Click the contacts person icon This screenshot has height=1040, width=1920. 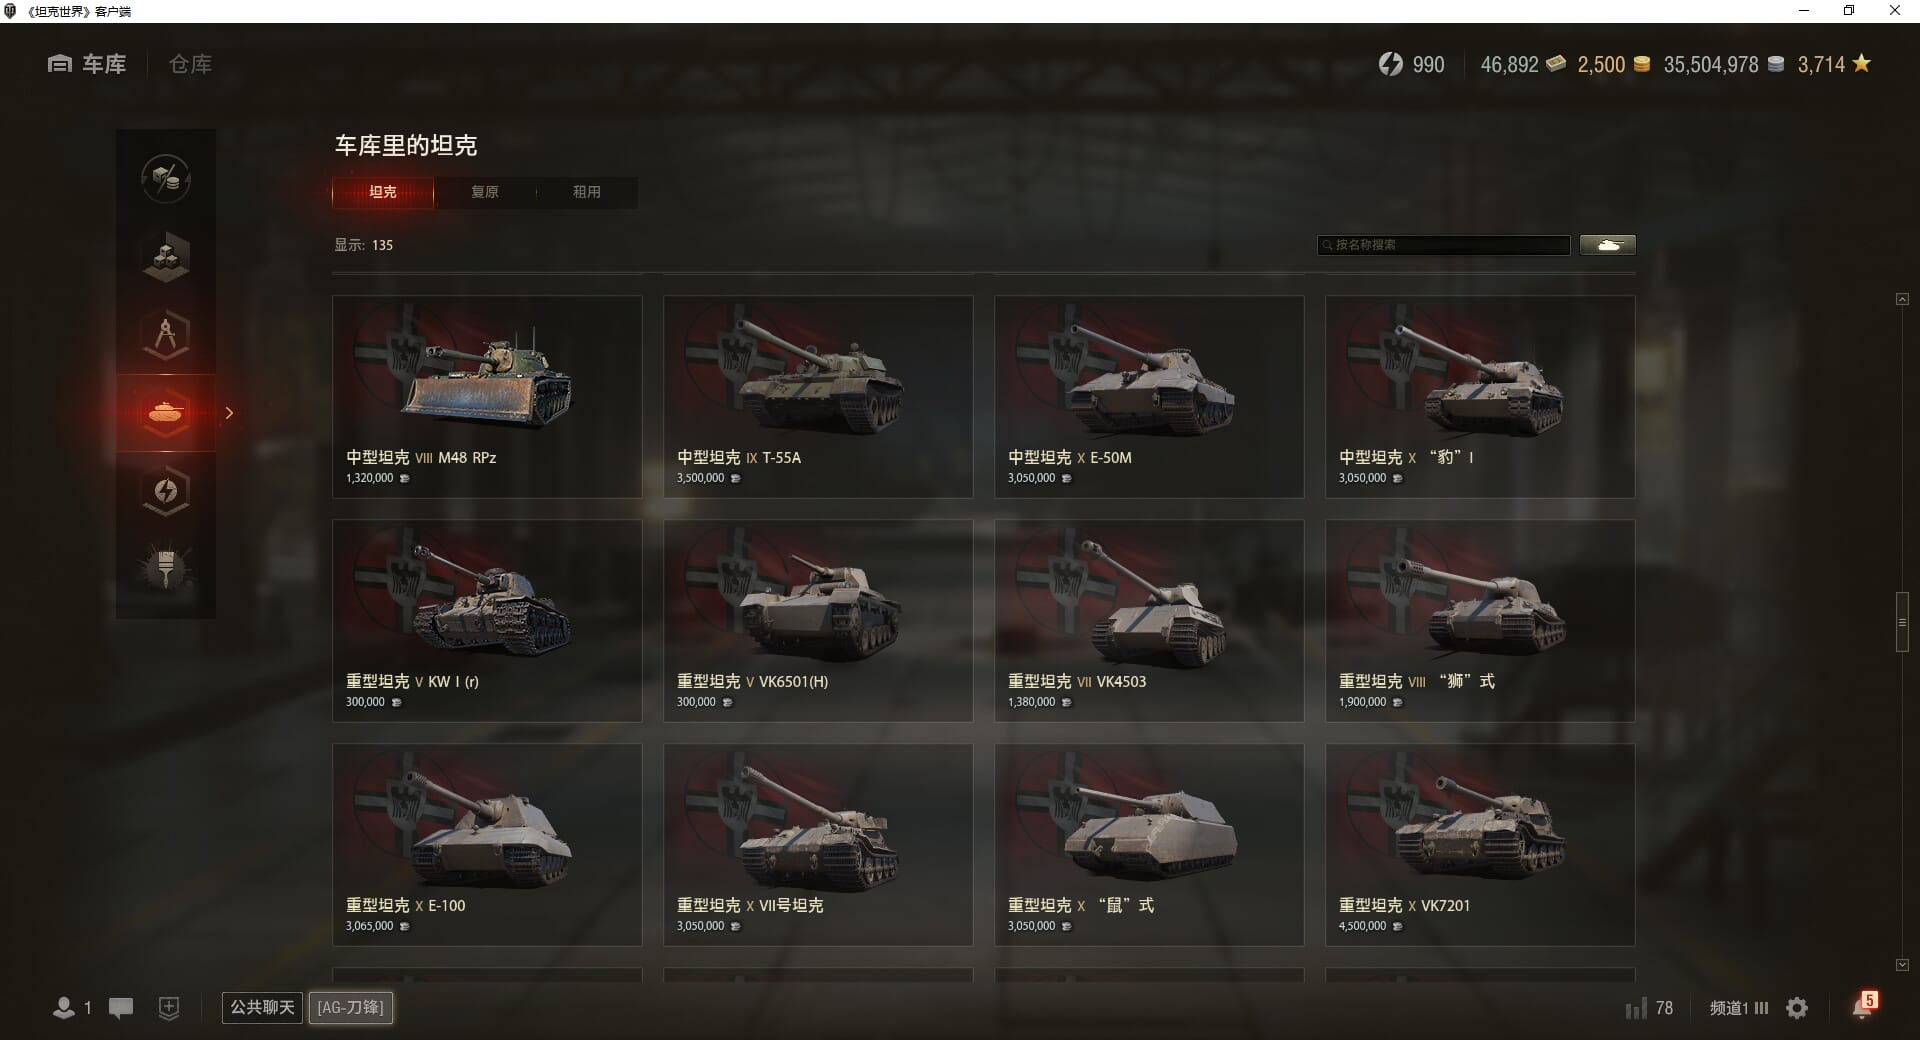pyautogui.click(x=64, y=1008)
